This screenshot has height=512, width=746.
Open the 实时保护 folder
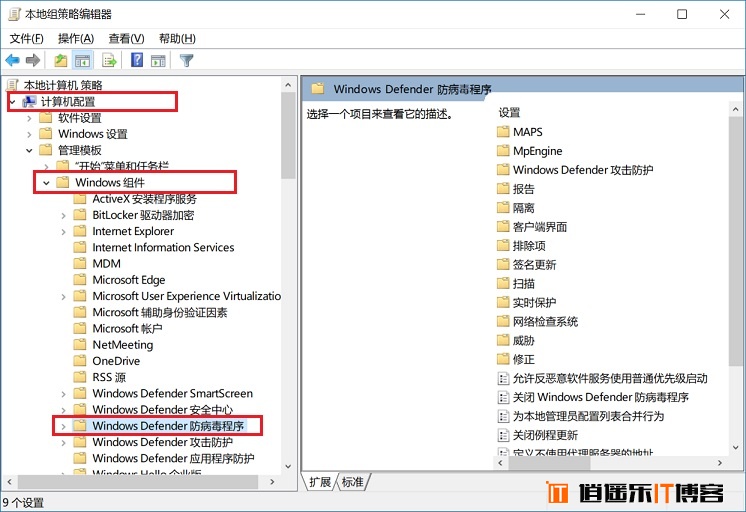point(527,303)
